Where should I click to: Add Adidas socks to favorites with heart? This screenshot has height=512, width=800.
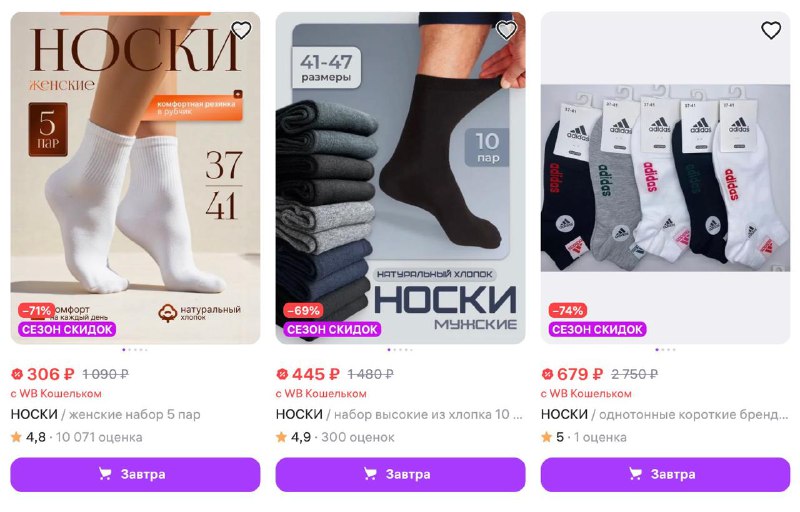(x=771, y=30)
